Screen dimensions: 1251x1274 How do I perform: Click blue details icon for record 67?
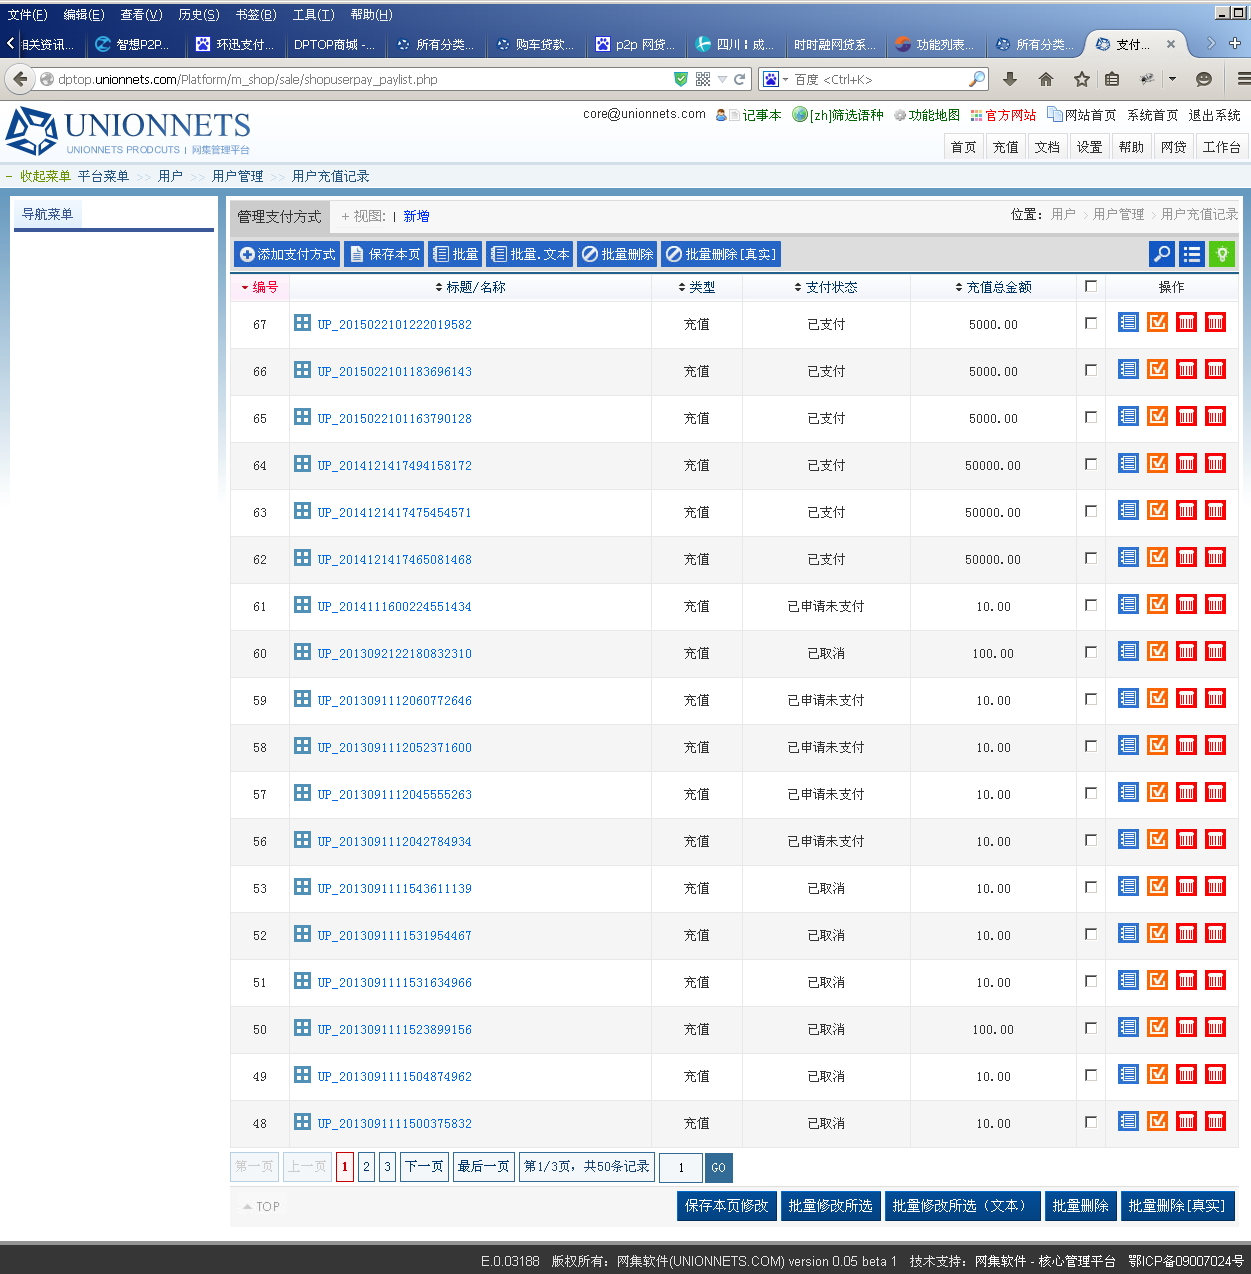[x=1128, y=323]
